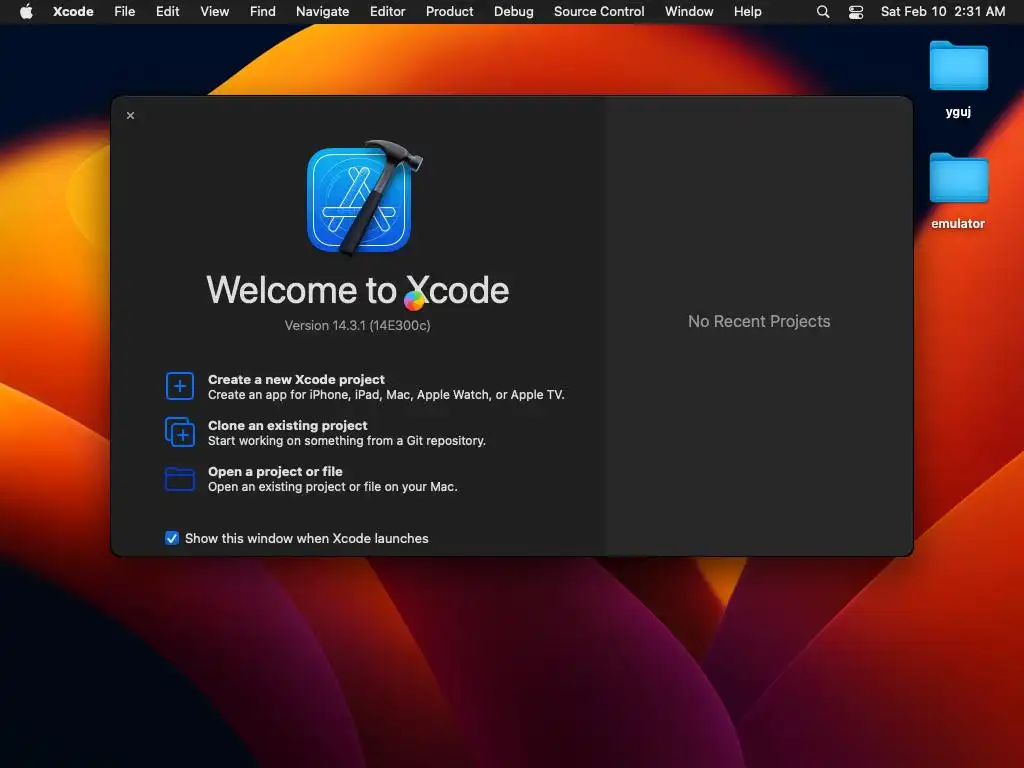Open the Product menu

coord(449,11)
